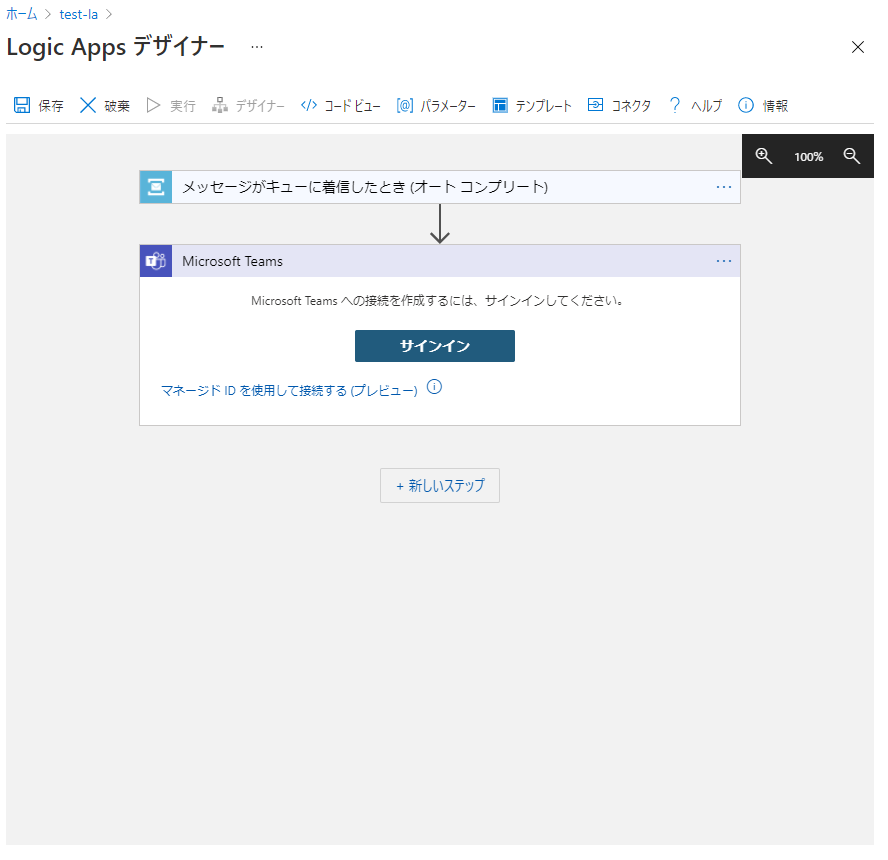Click the ヘルプ (Help) icon
This screenshot has height=860, width=888.
pos(677,104)
